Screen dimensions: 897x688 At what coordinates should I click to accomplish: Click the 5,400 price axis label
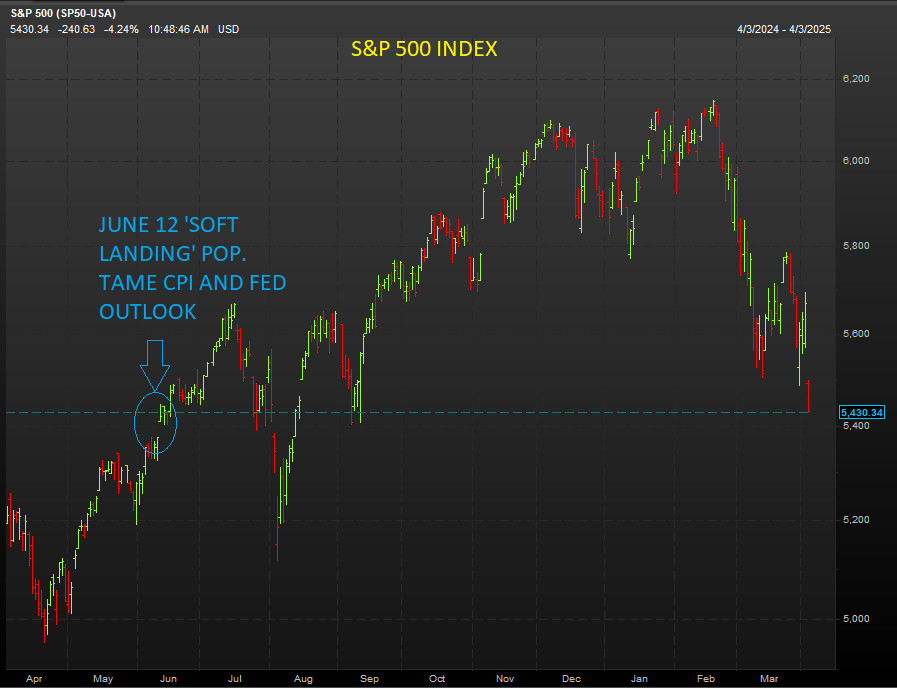tap(856, 425)
